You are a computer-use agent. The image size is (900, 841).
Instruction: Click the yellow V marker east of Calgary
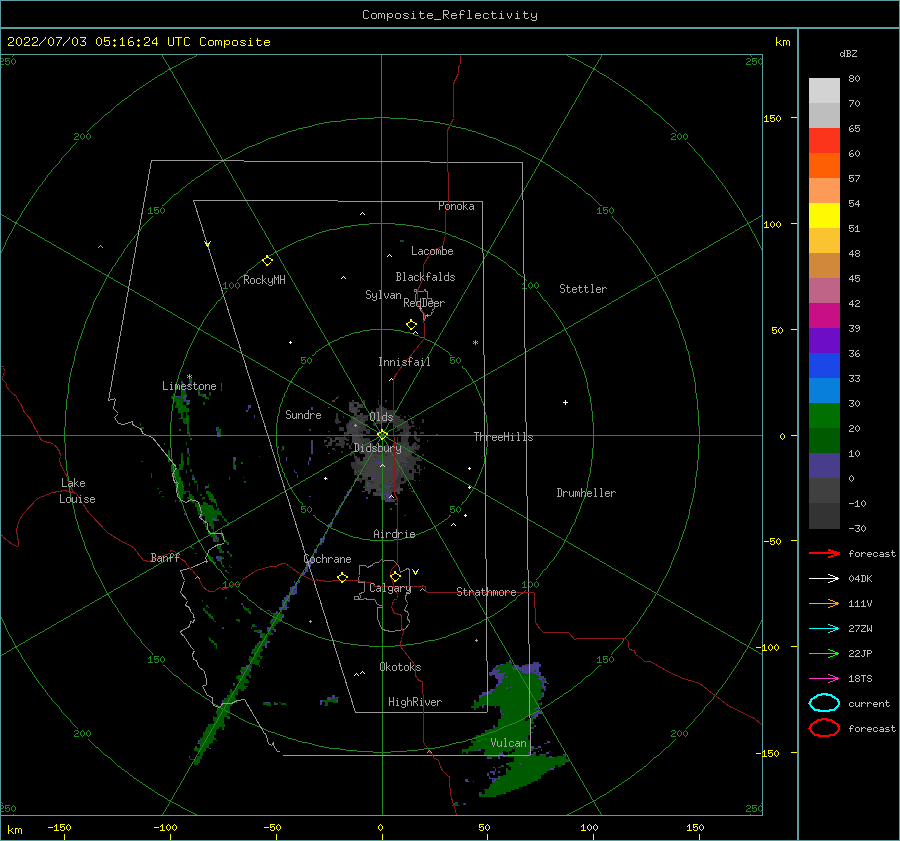point(415,572)
